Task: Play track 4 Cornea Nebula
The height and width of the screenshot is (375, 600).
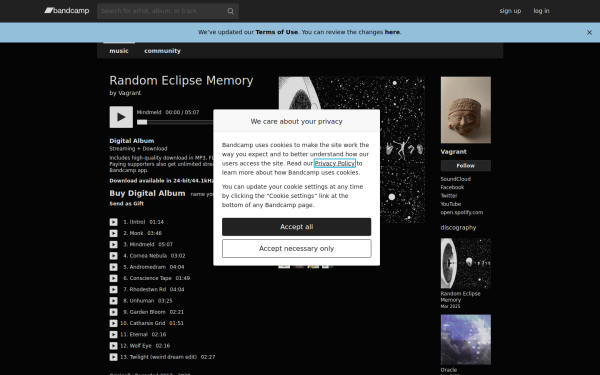Action: (114, 256)
